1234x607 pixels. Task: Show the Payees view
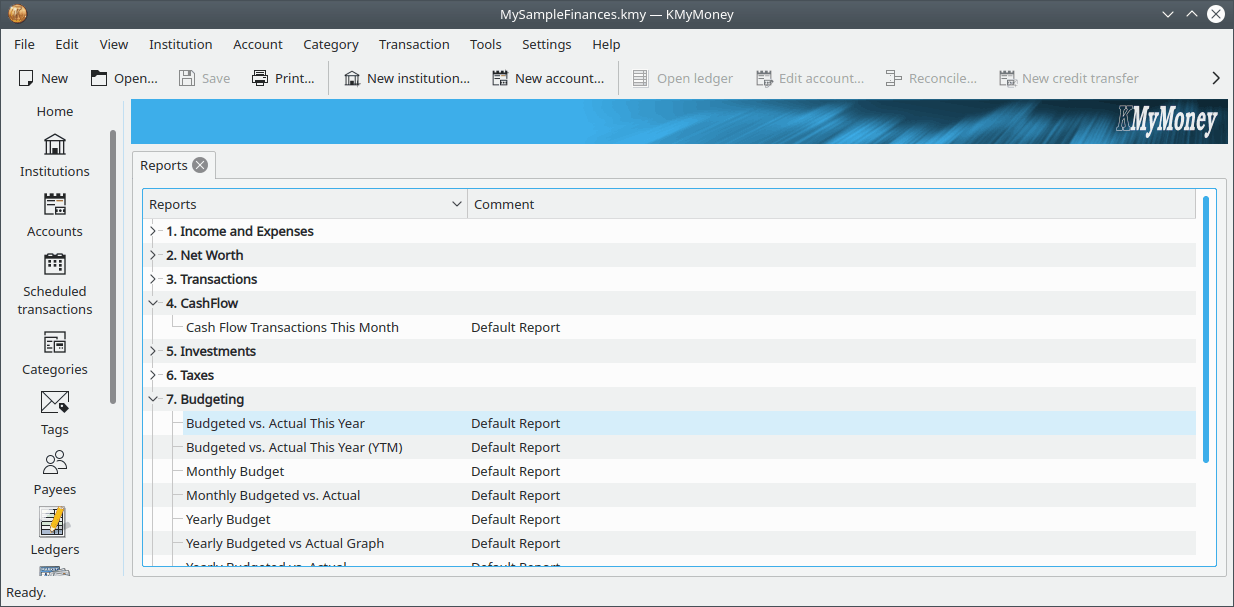tap(55, 473)
